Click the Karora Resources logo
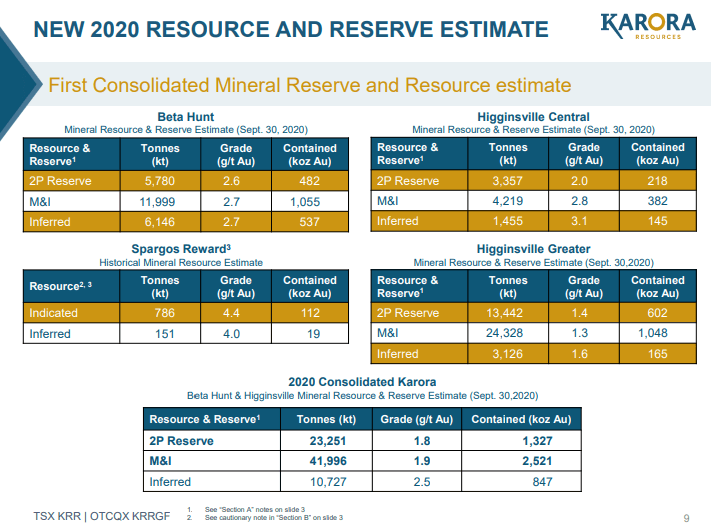This screenshot has width=711, height=523. tap(648, 26)
